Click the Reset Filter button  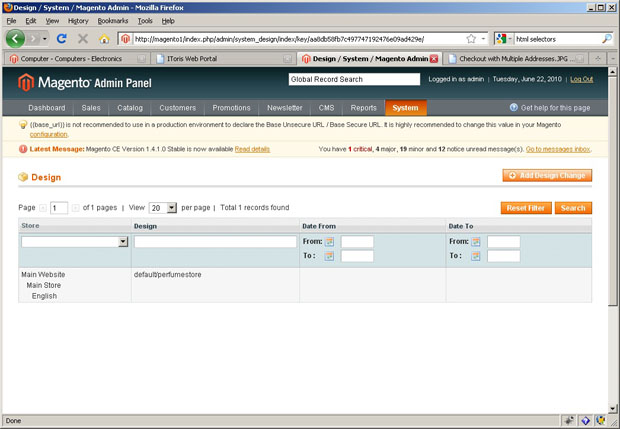click(526, 208)
